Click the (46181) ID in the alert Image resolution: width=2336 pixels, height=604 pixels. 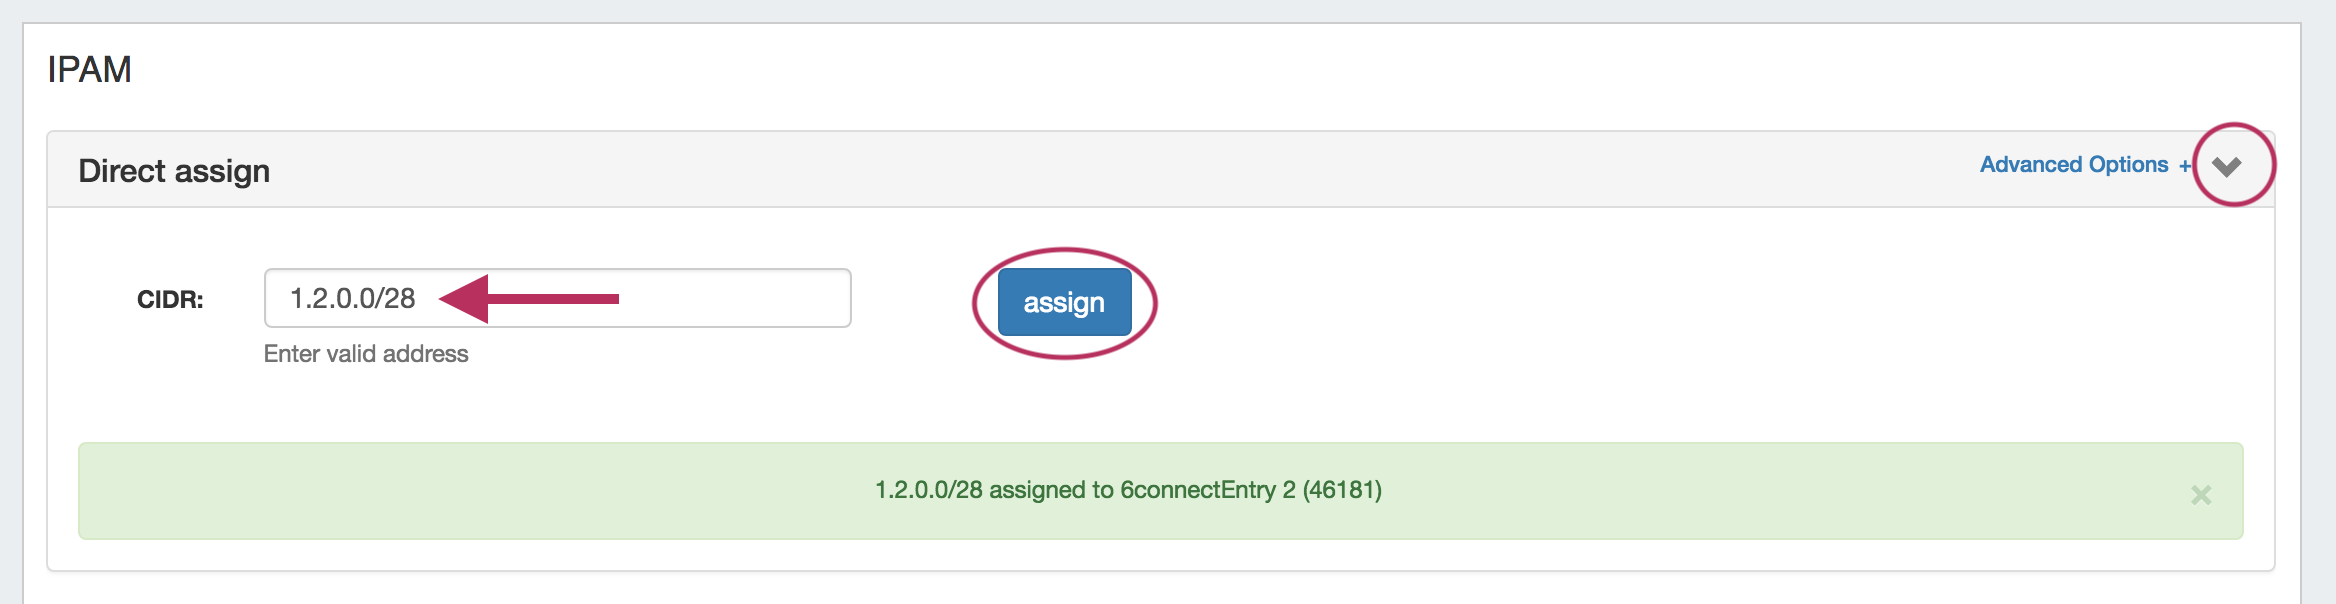pos(1342,490)
